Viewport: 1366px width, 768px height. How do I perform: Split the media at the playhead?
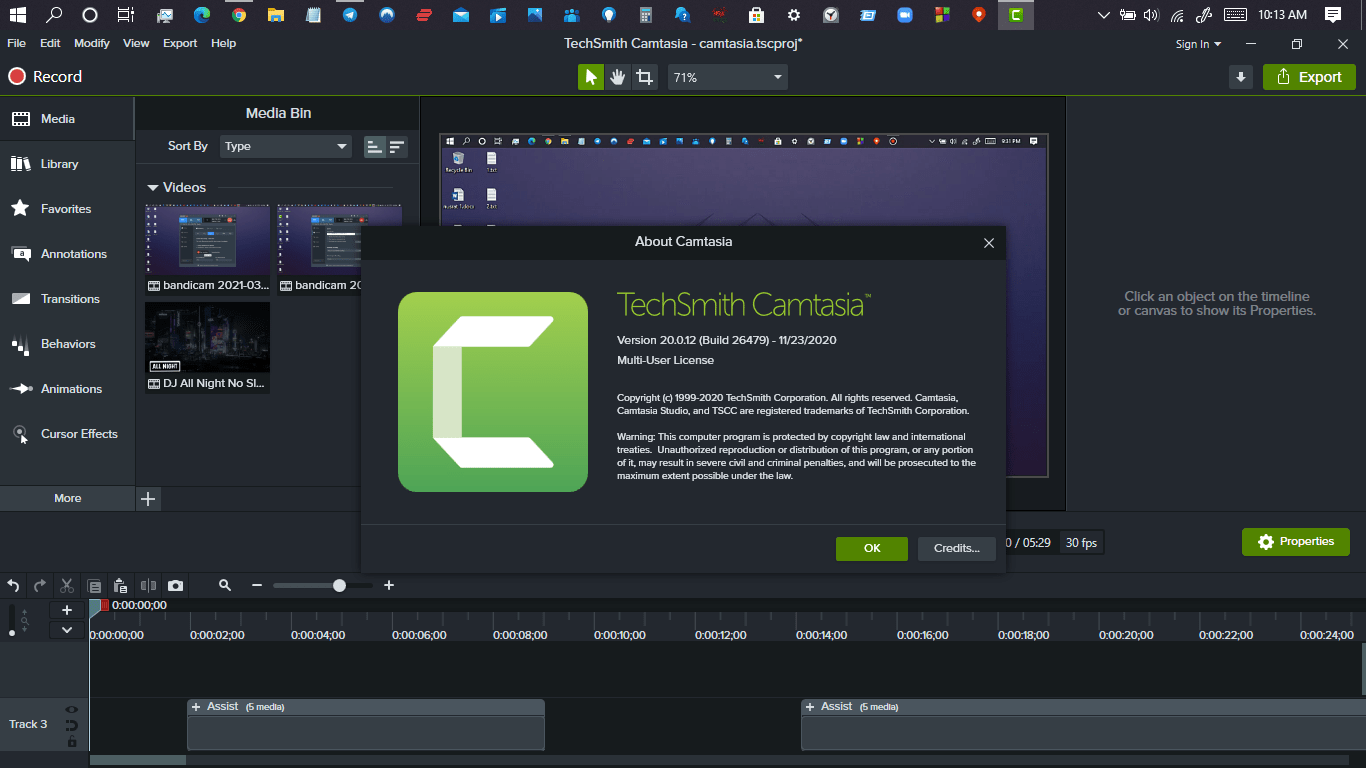[148, 586]
